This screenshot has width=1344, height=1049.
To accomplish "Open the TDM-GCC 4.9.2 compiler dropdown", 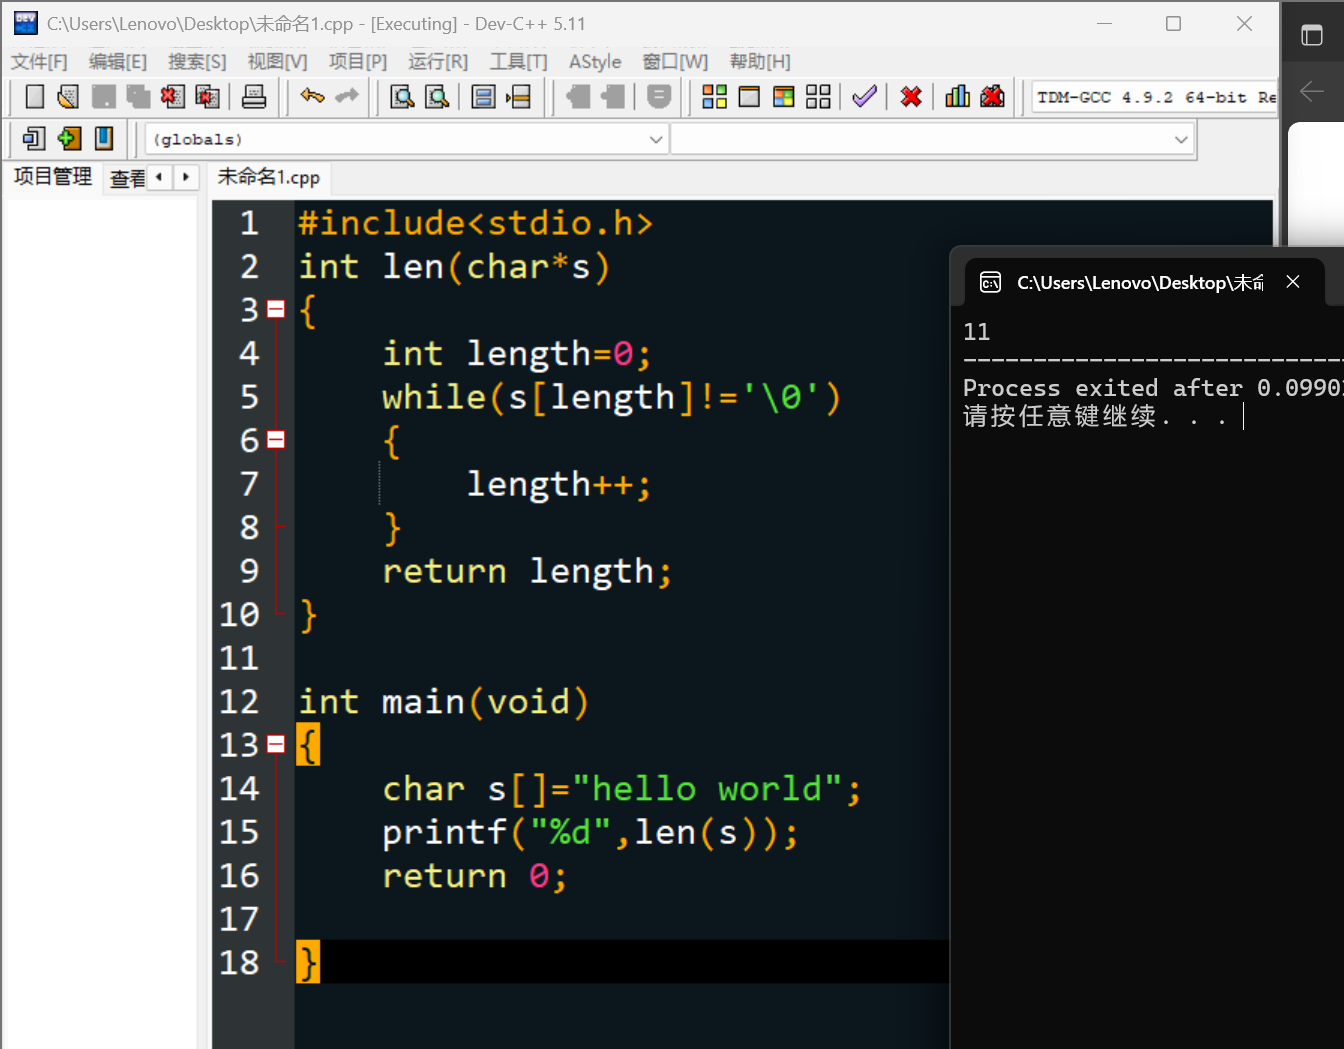I will (x=1155, y=97).
